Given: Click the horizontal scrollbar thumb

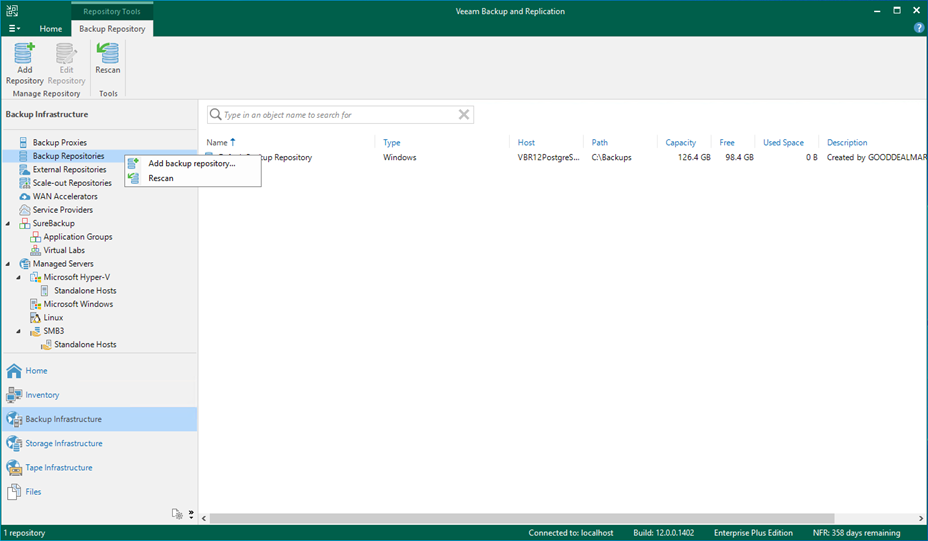Looking at the screenshot, I should (522, 519).
